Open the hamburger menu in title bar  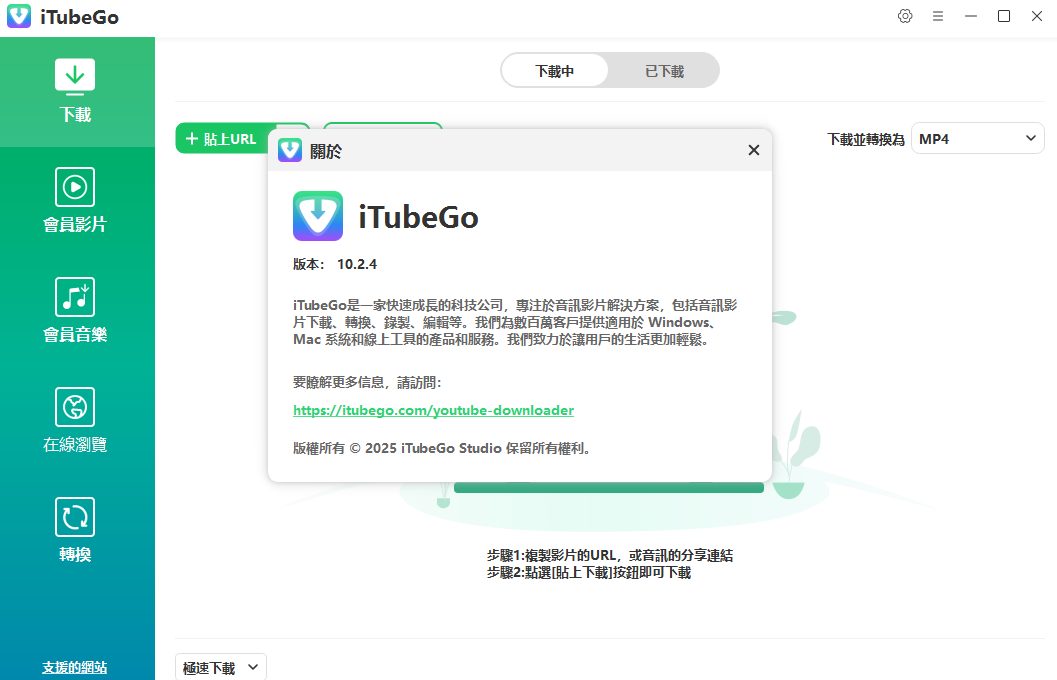[x=938, y=16]
